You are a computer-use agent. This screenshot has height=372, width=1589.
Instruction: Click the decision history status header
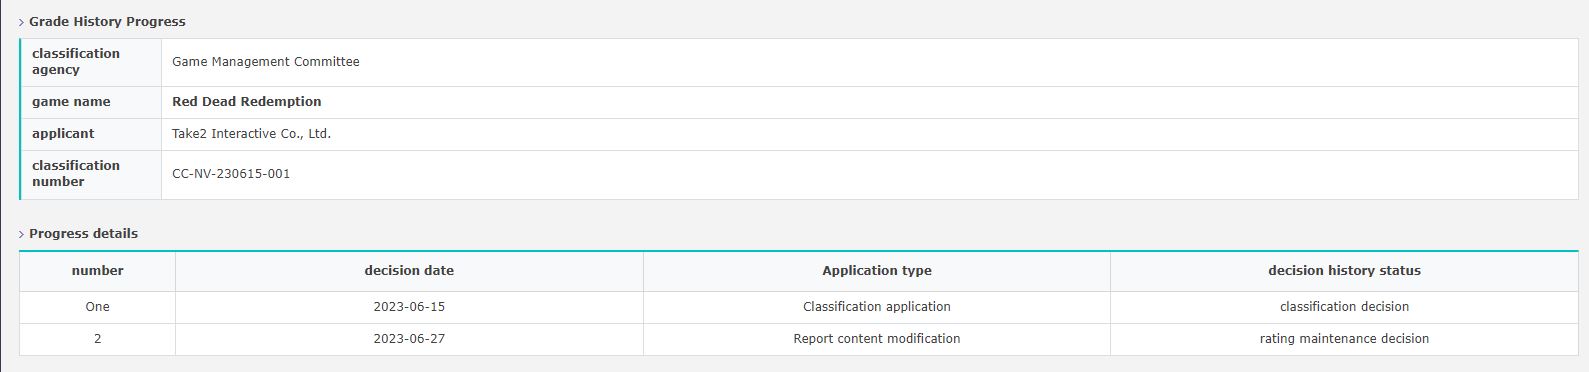(1344, 271)
